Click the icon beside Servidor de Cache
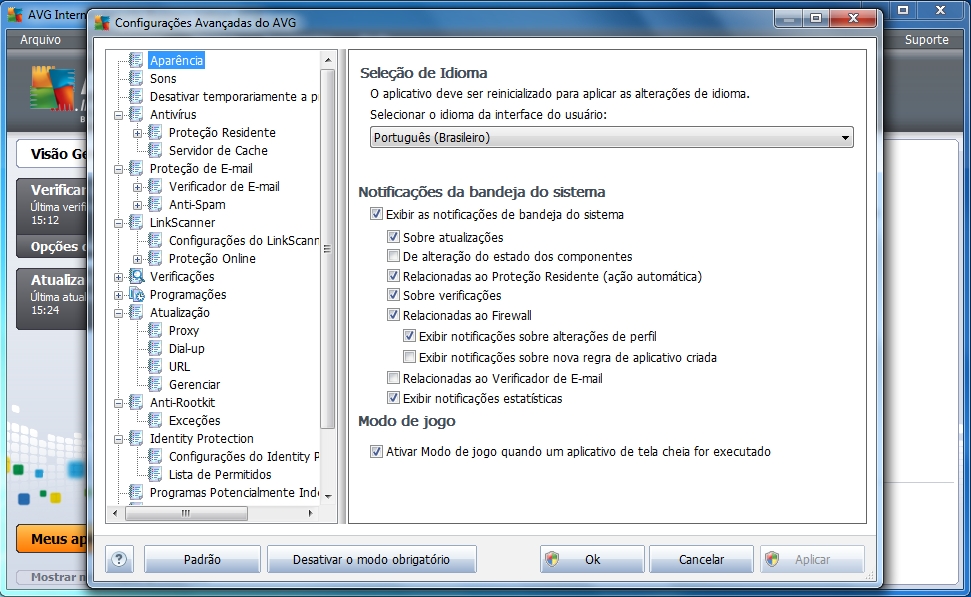 pos(155,150)
